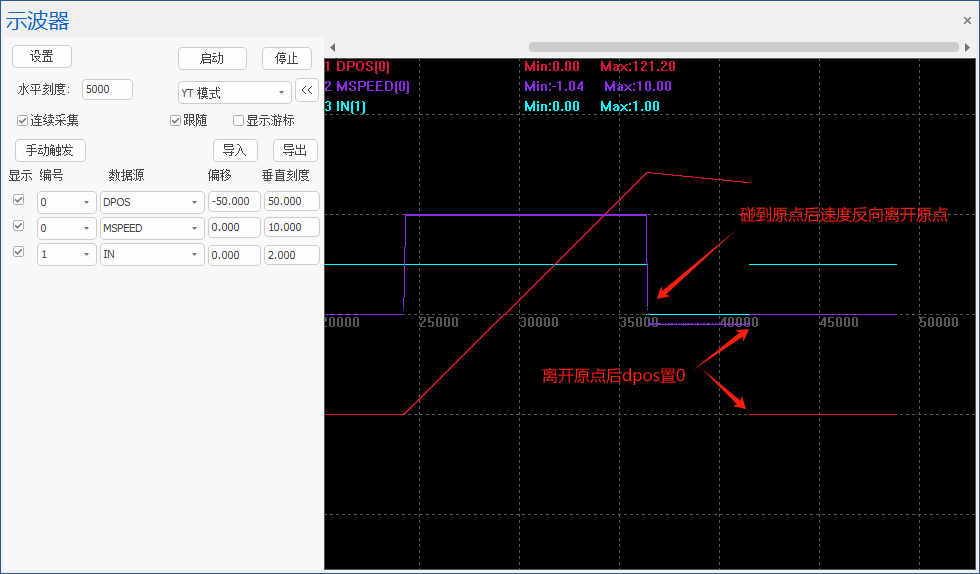
Task: Hide the MSPEED channel display checkbox
Action: click(18, 227)
